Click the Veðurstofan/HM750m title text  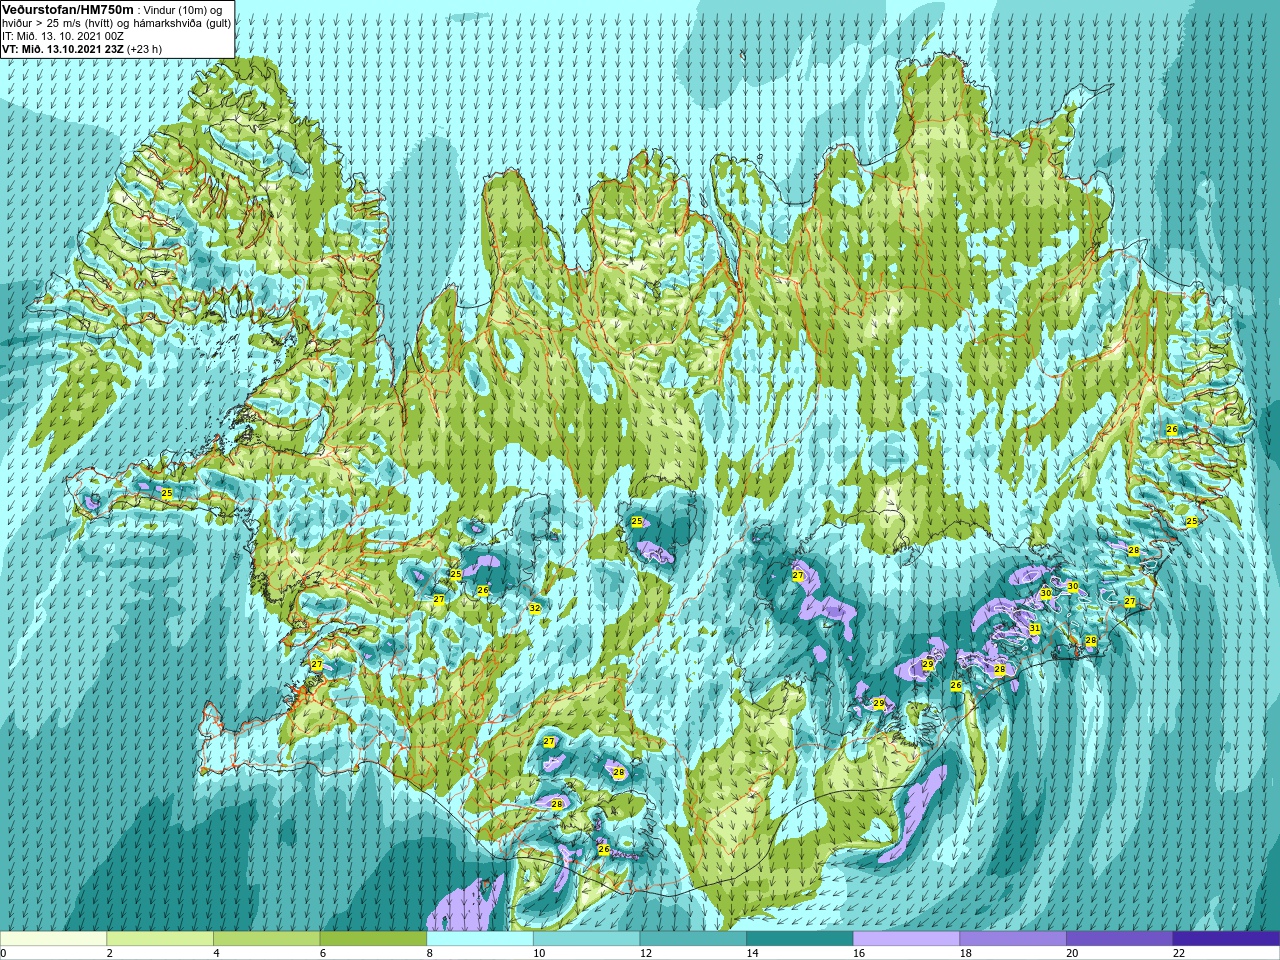point(67,9)
